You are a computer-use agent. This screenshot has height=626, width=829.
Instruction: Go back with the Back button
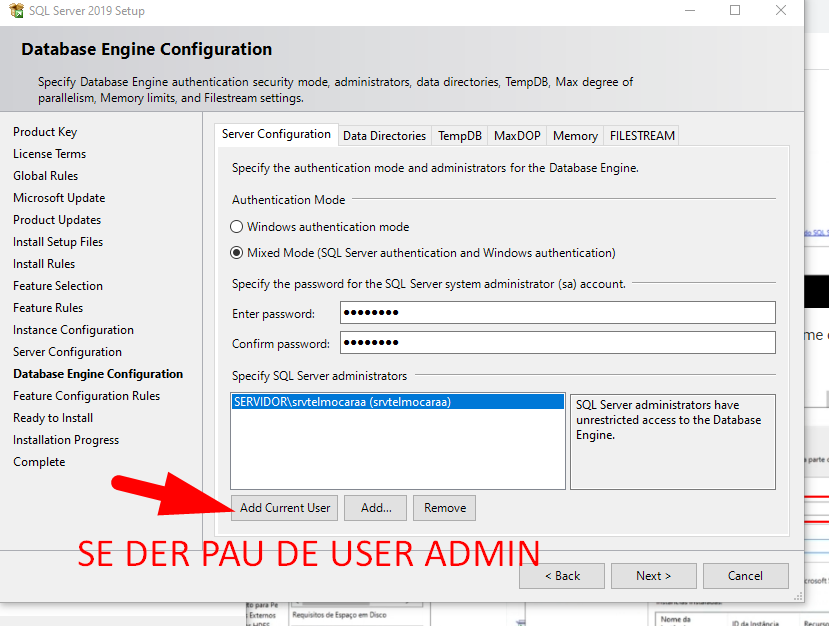pyautogui.click(x=561, y=576)
